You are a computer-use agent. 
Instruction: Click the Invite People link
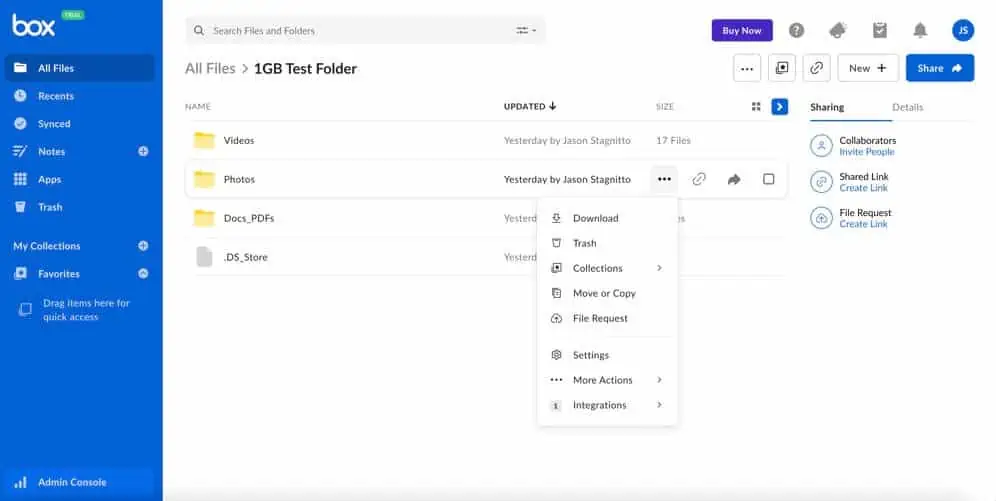tap(866, 152)
